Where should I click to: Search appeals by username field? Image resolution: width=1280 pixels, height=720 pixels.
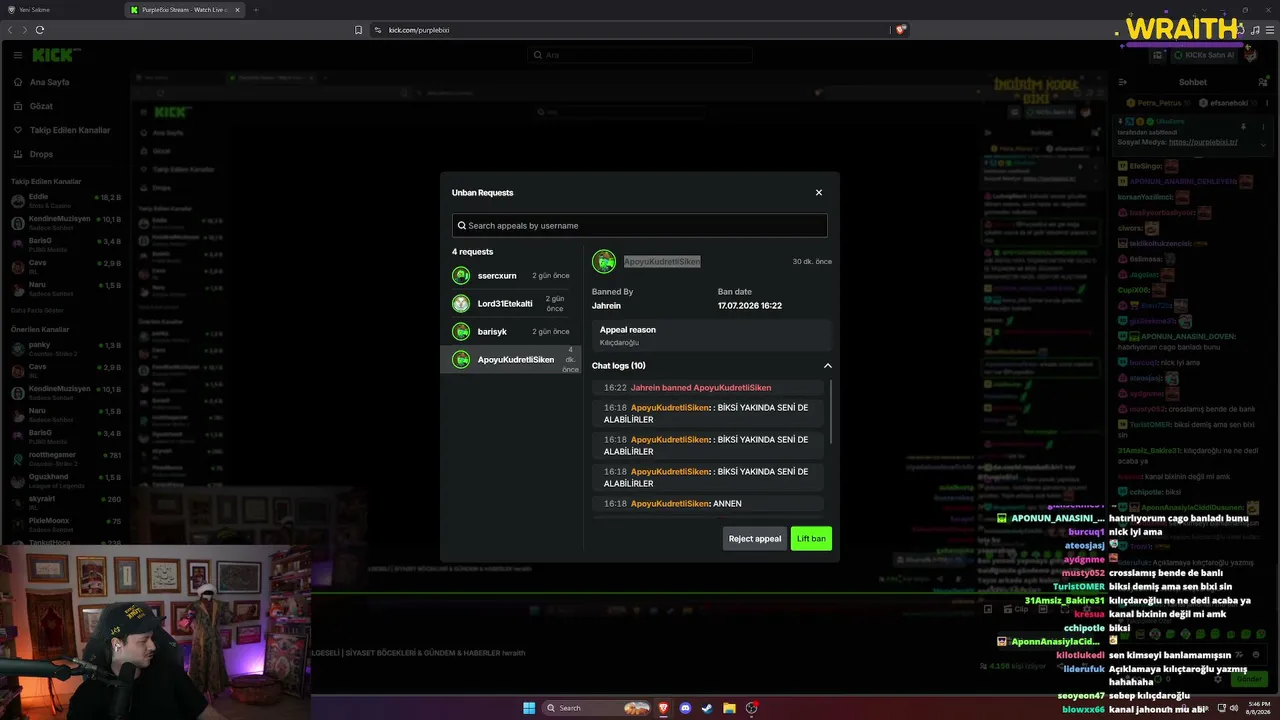[x=640, y=225]
